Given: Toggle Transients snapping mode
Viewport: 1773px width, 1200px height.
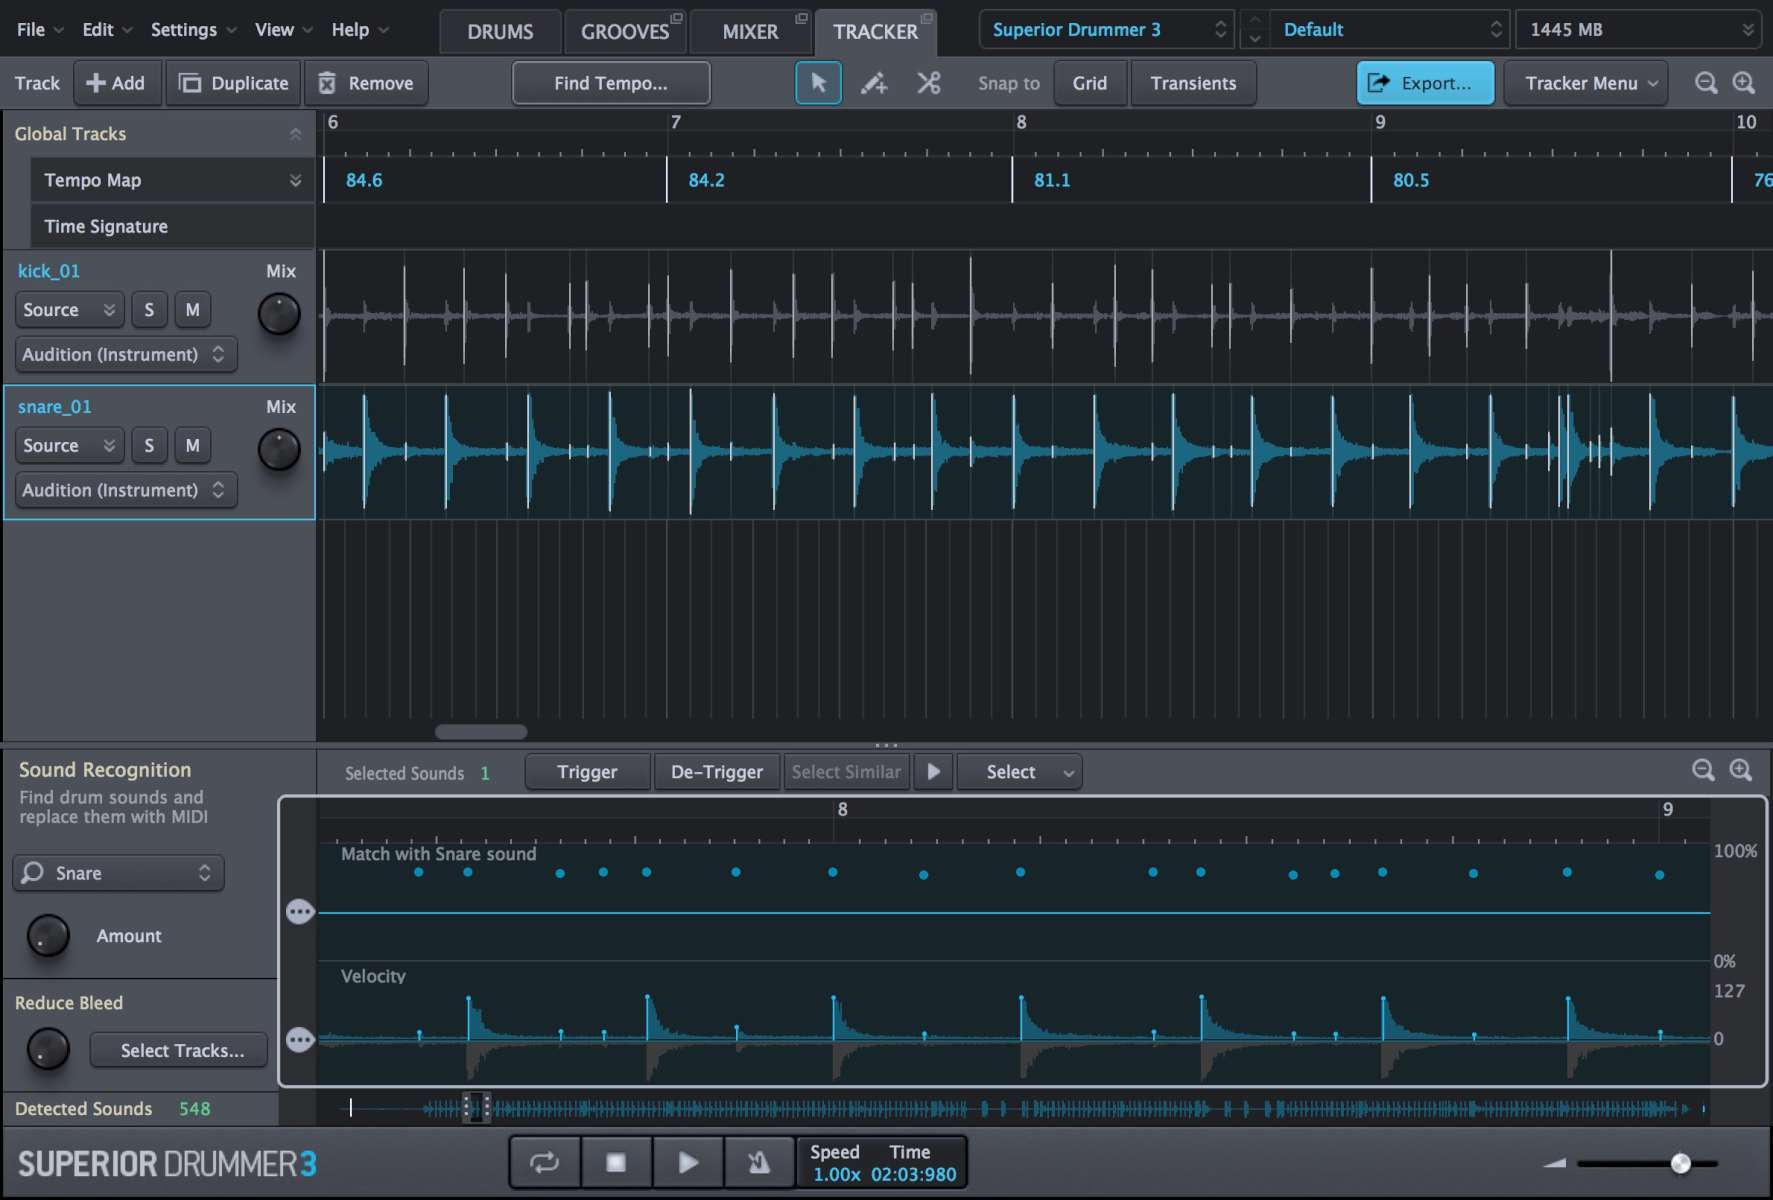Looking at the screenshot, I should (x=1193, y=83).
